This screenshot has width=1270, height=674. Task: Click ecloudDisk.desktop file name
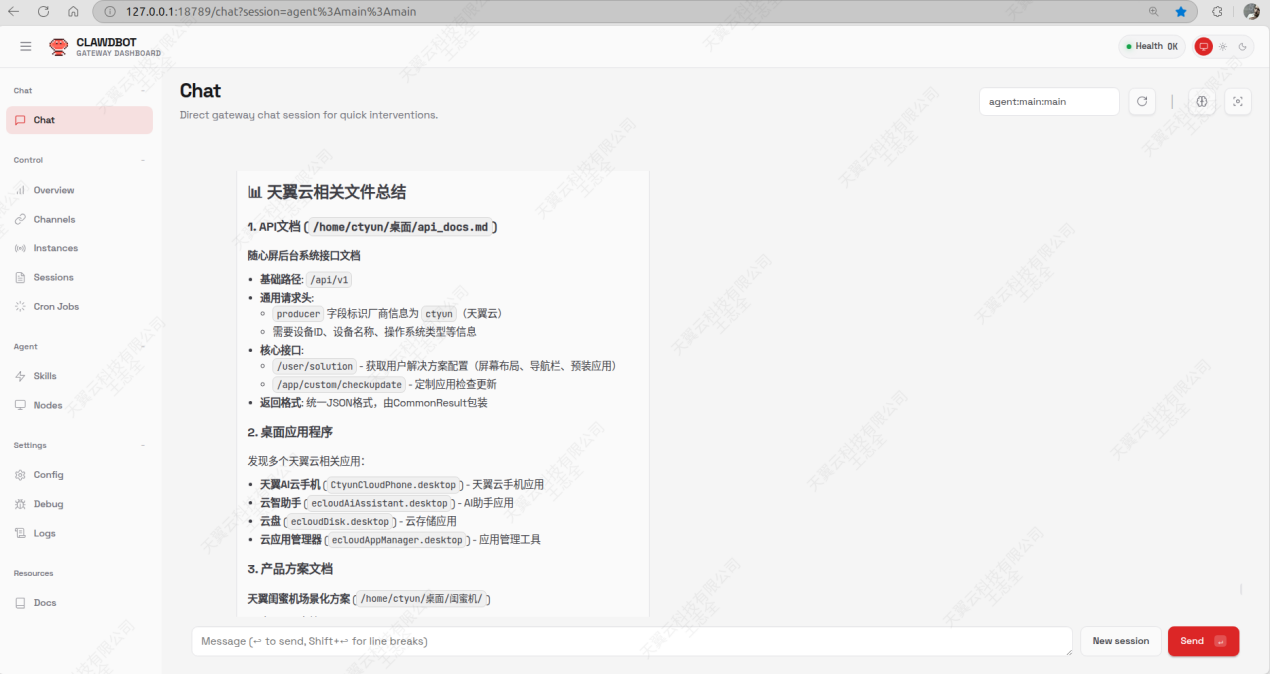(x=340, y=521)
